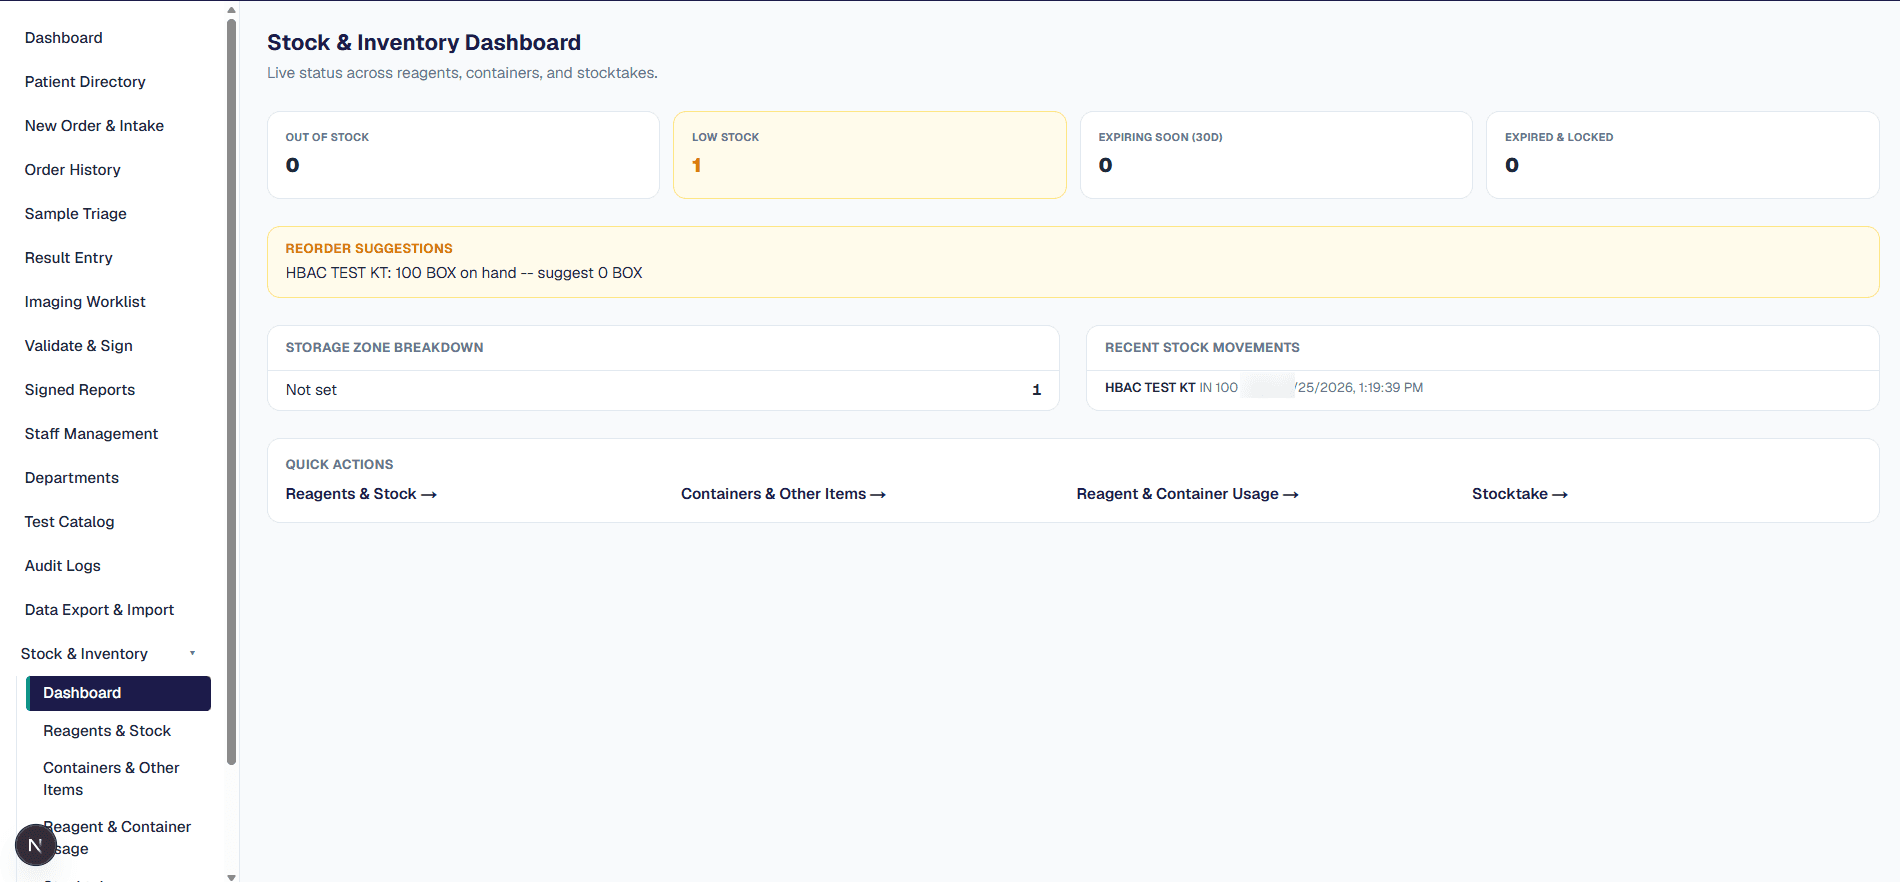
Task: Open Test Catalog
Action: [x=69, y=522]
